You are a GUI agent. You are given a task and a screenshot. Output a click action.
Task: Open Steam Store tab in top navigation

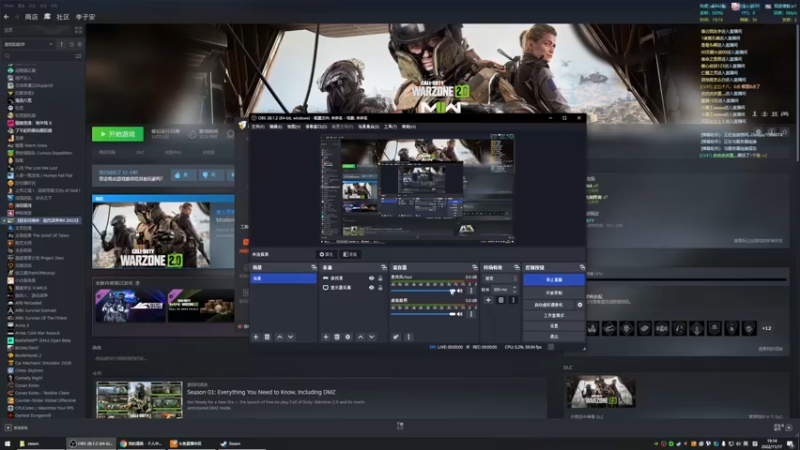point(31,17)
